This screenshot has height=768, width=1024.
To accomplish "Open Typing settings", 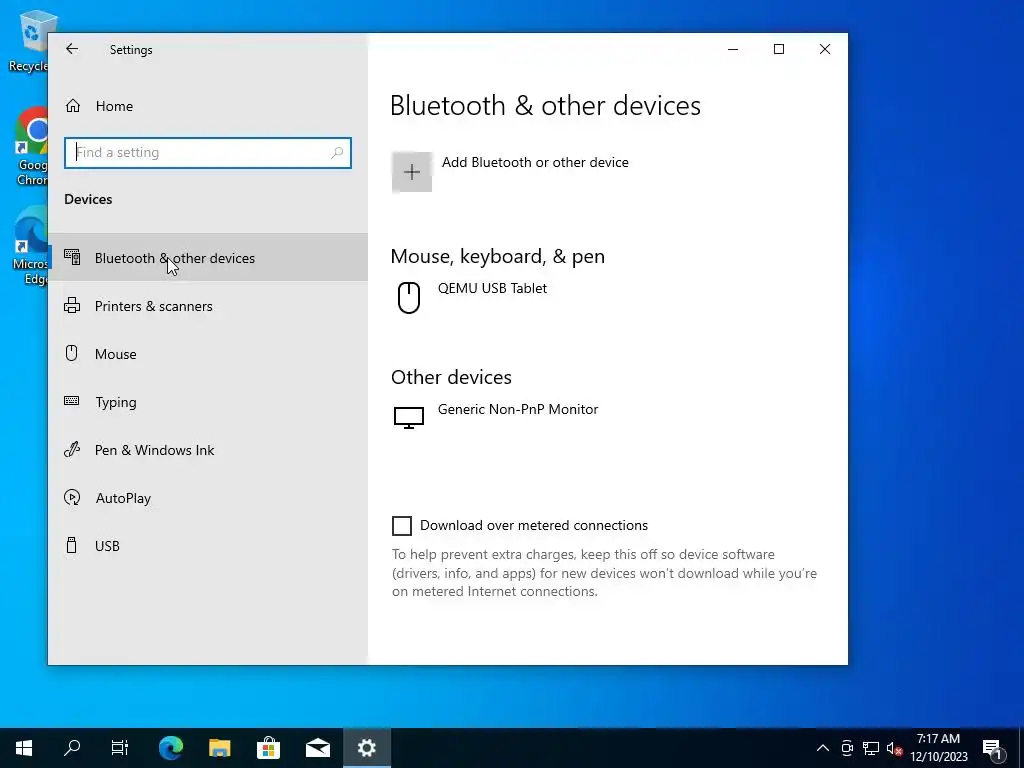I will coord(208,402).
